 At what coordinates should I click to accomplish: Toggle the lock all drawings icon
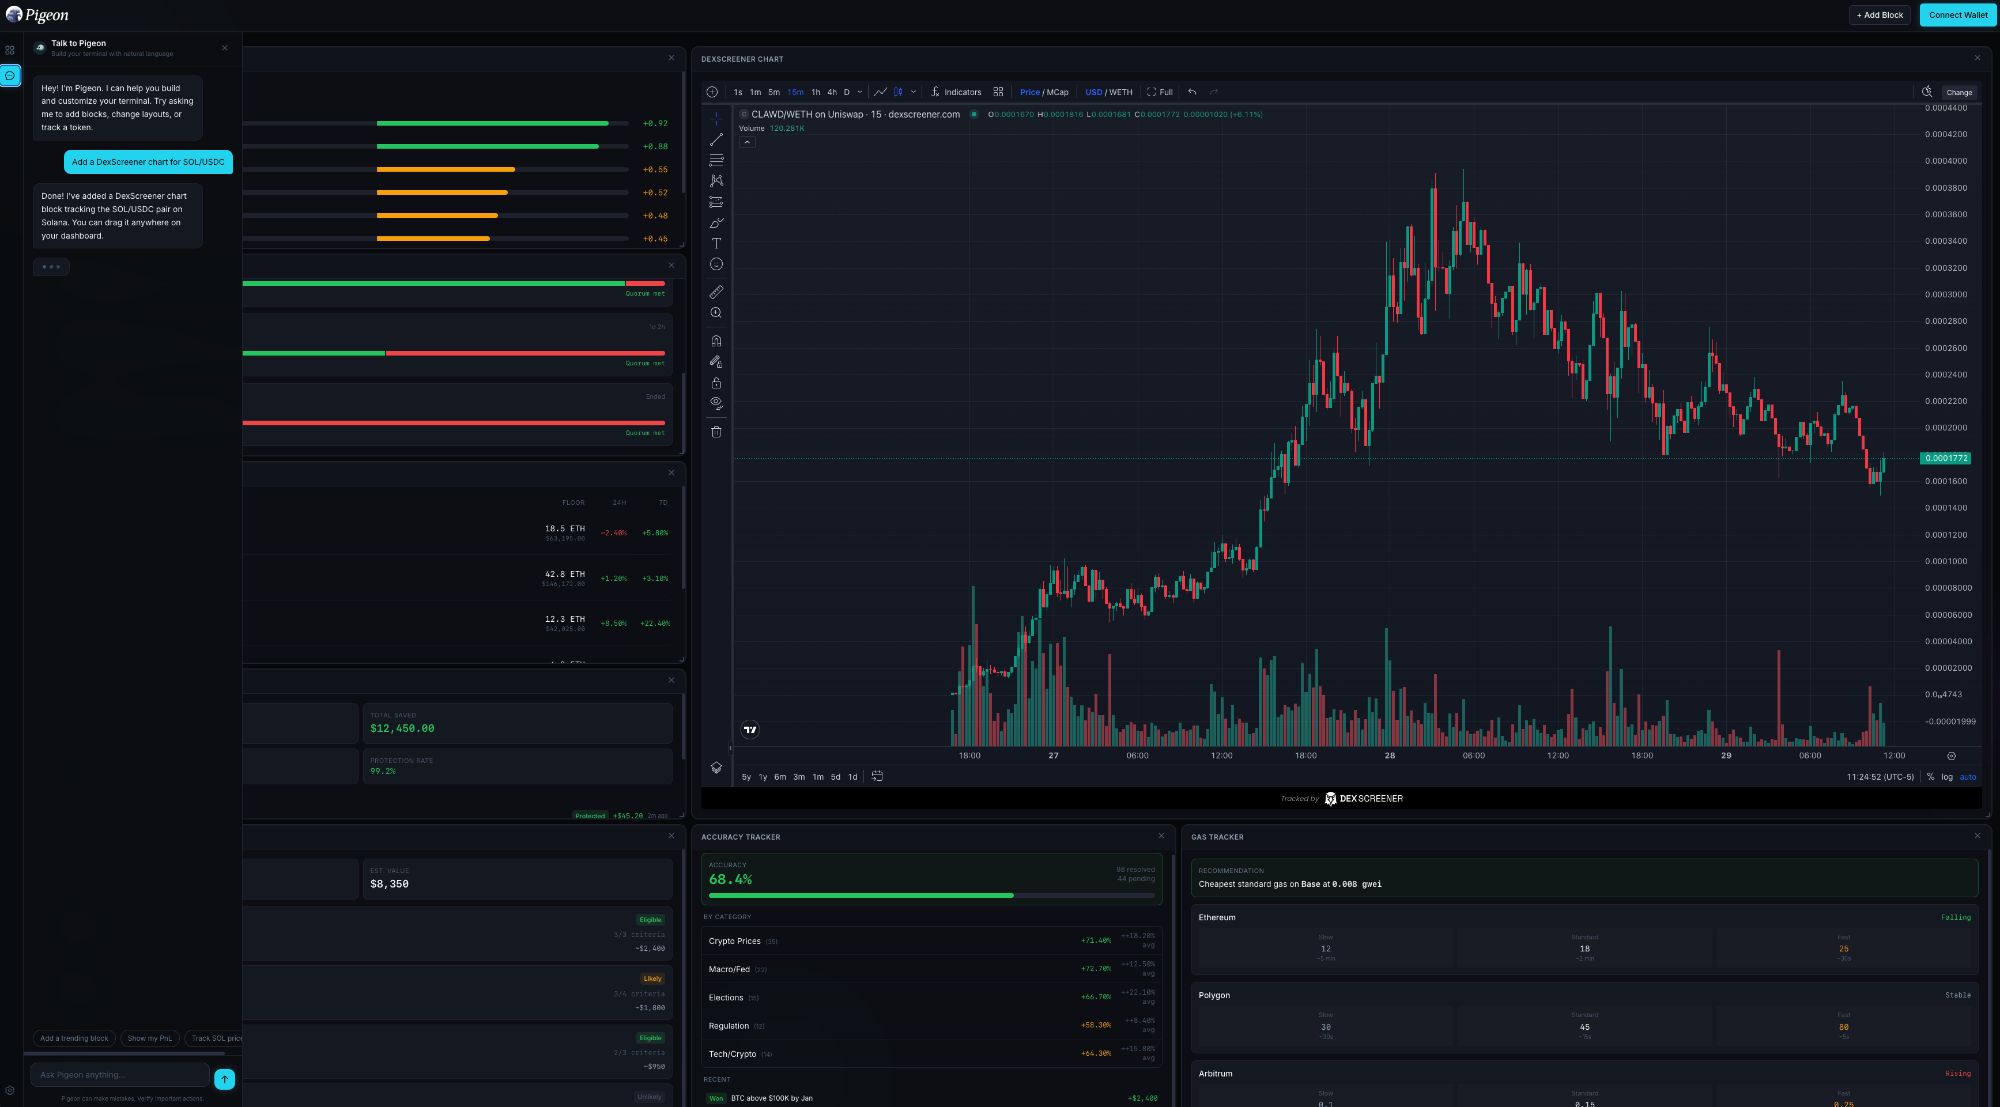716,383
